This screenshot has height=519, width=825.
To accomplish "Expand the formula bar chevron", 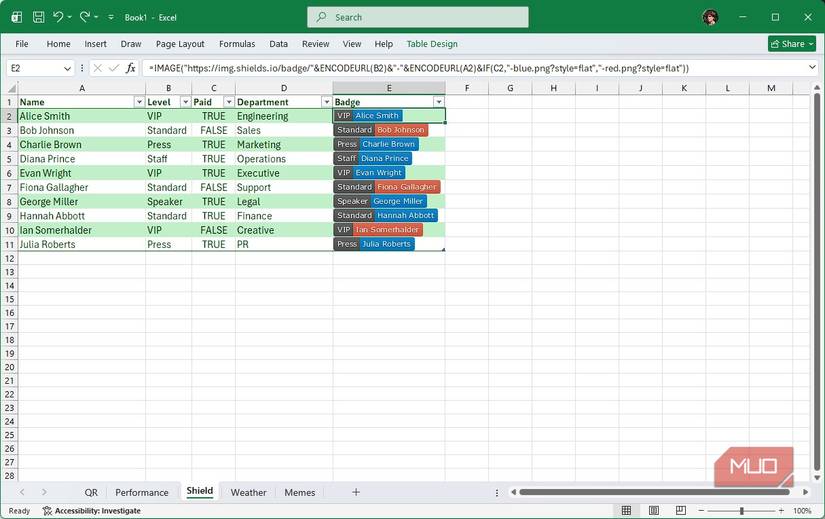I will (x=812, y=68).
